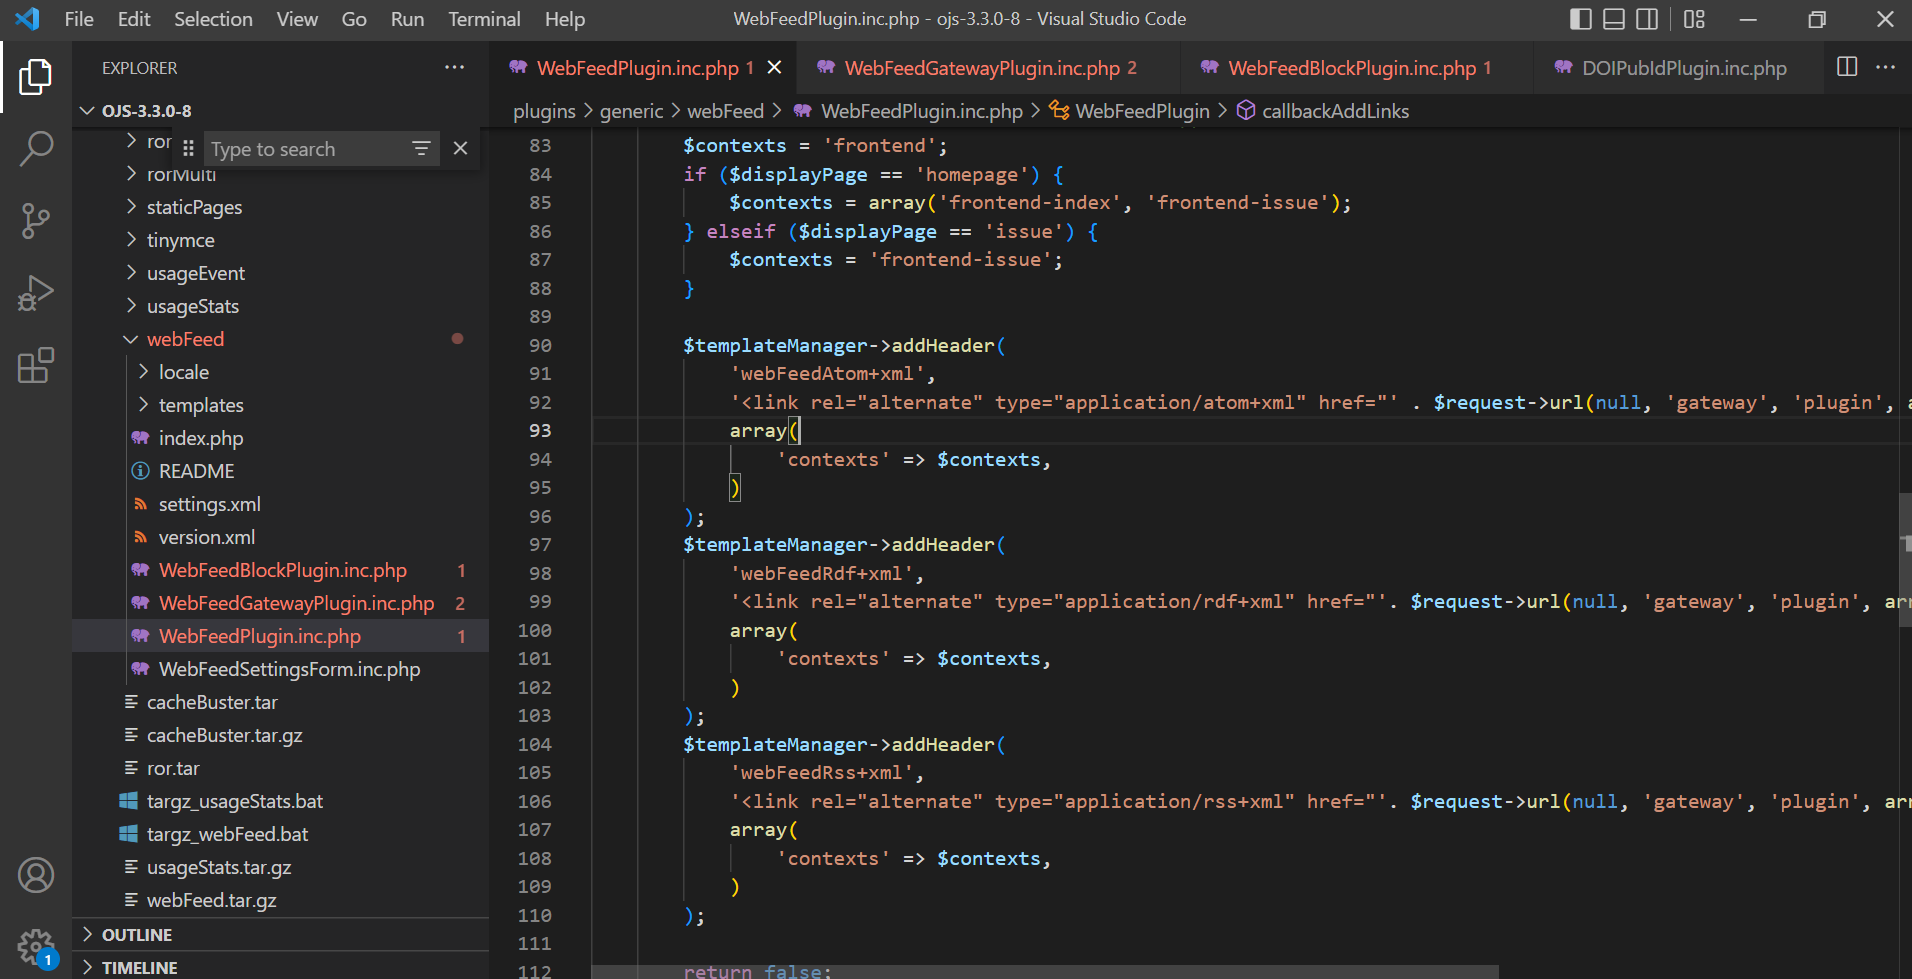Open index.php in the explorer
Viewport: 1912px width, 979px height.
[280, 438]
